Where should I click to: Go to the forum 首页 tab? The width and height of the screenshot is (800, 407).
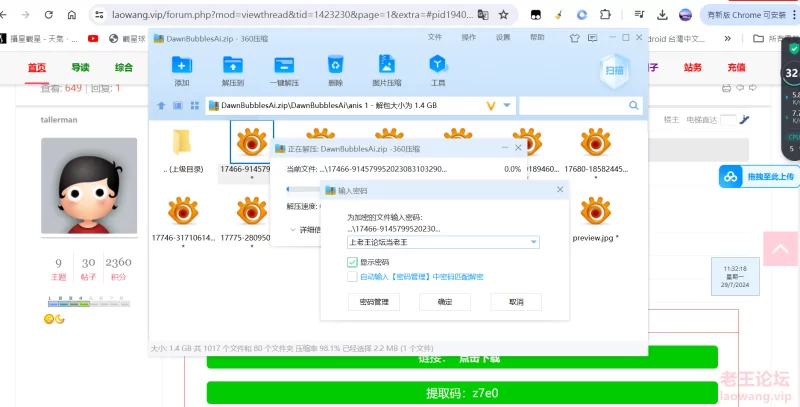click(x=37, y=67)
